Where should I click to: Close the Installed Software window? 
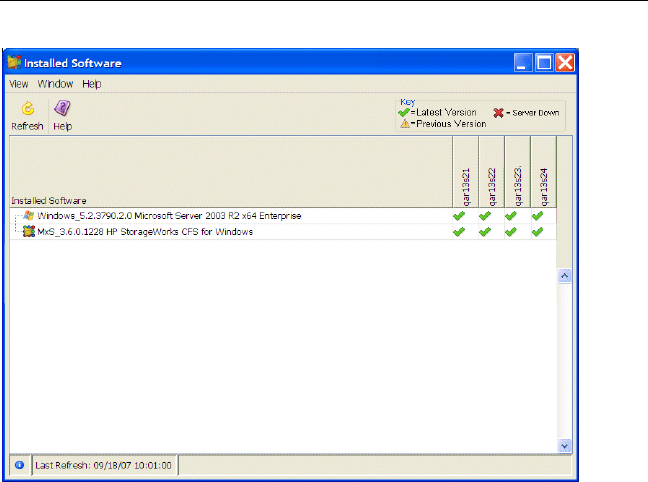565,63
